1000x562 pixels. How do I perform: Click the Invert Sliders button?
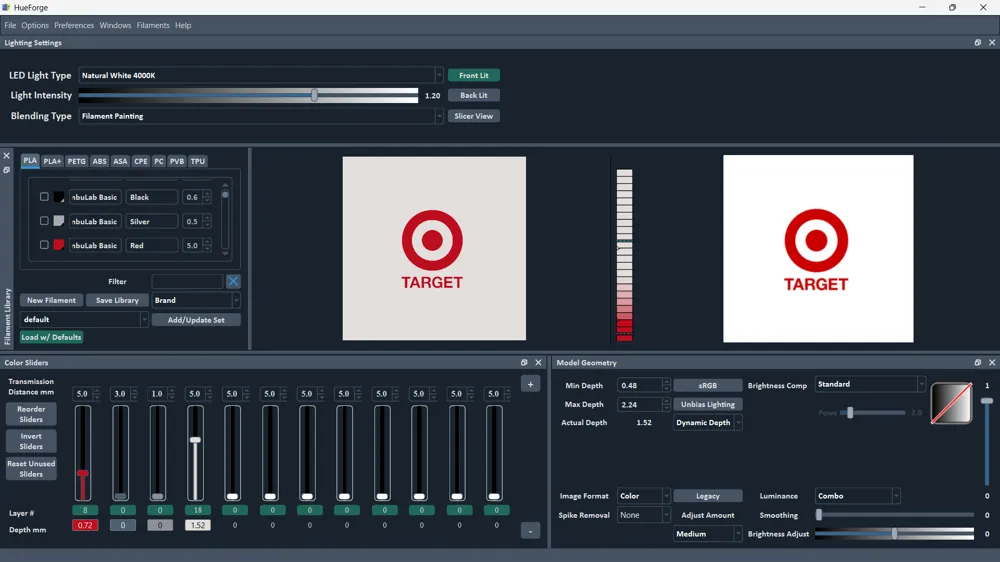pos(31,441)
